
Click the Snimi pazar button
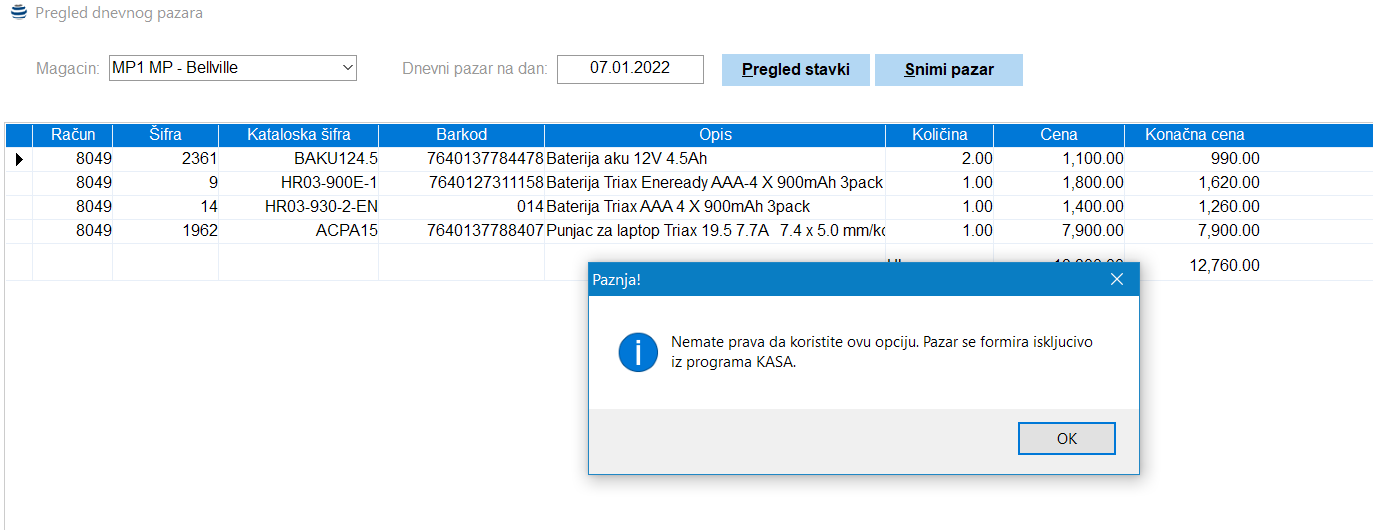pos(948,70)
